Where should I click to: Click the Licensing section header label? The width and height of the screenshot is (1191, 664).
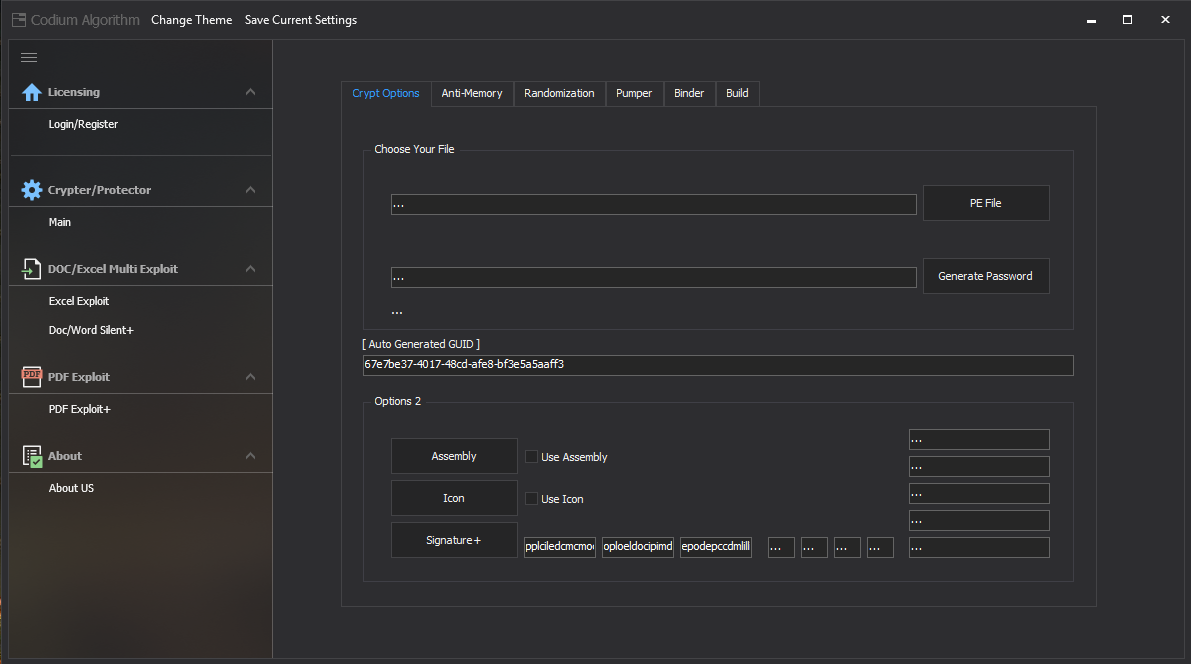pyautogui.click(x=74, y=92)
